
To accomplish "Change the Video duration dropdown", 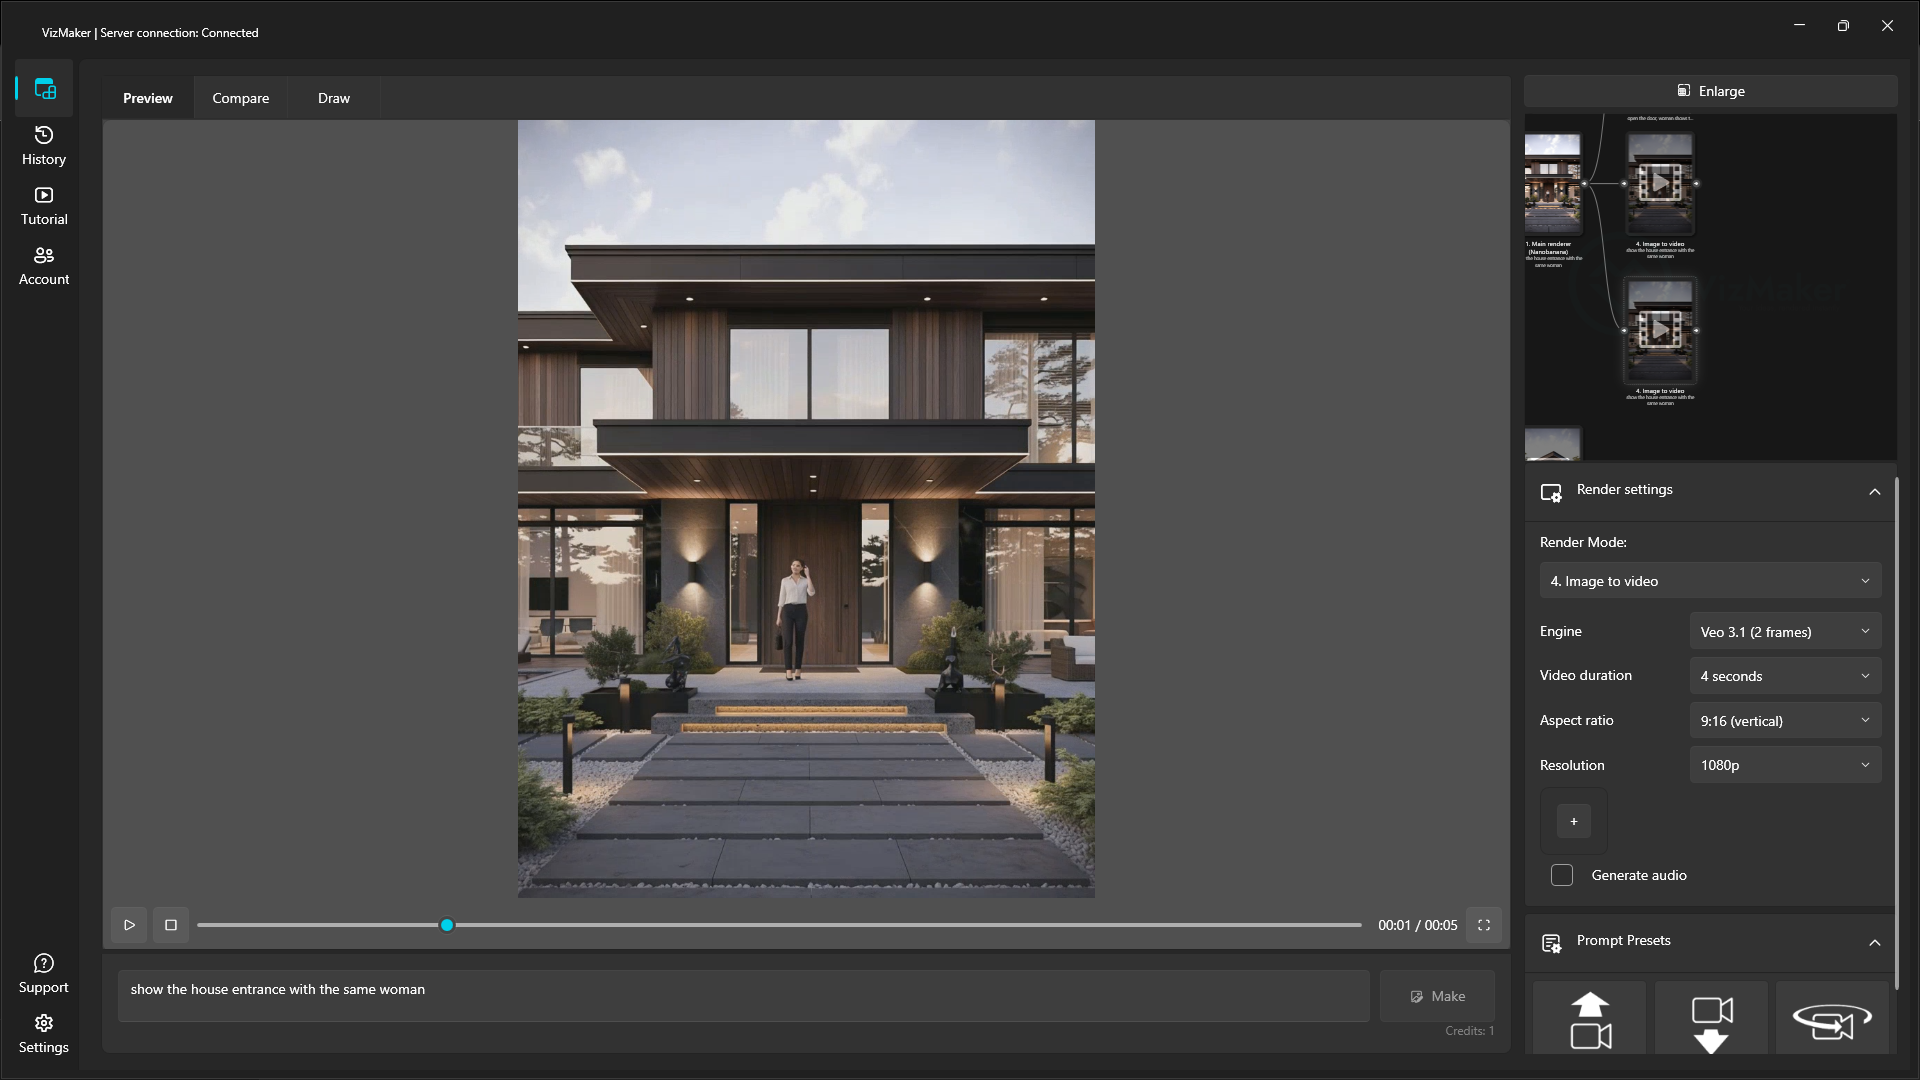I will [1785, 676].
